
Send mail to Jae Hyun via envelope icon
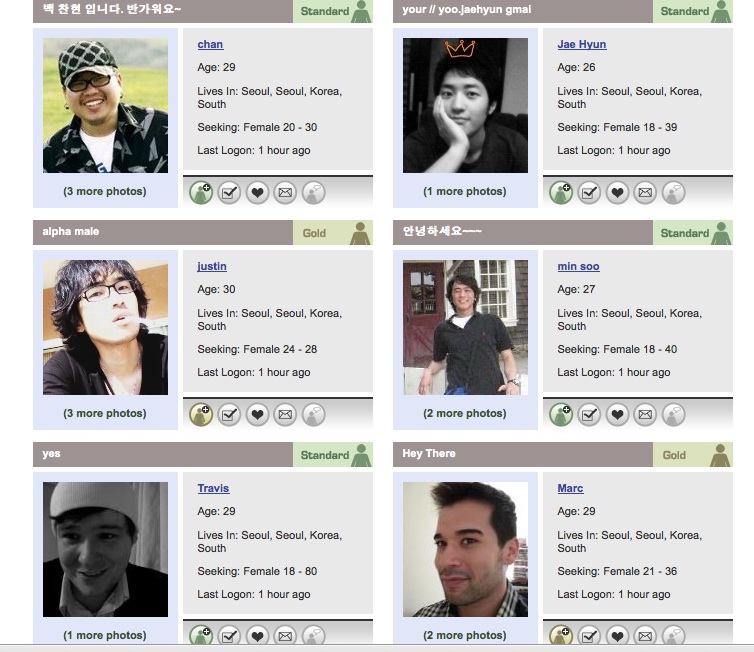coord(645,193)
